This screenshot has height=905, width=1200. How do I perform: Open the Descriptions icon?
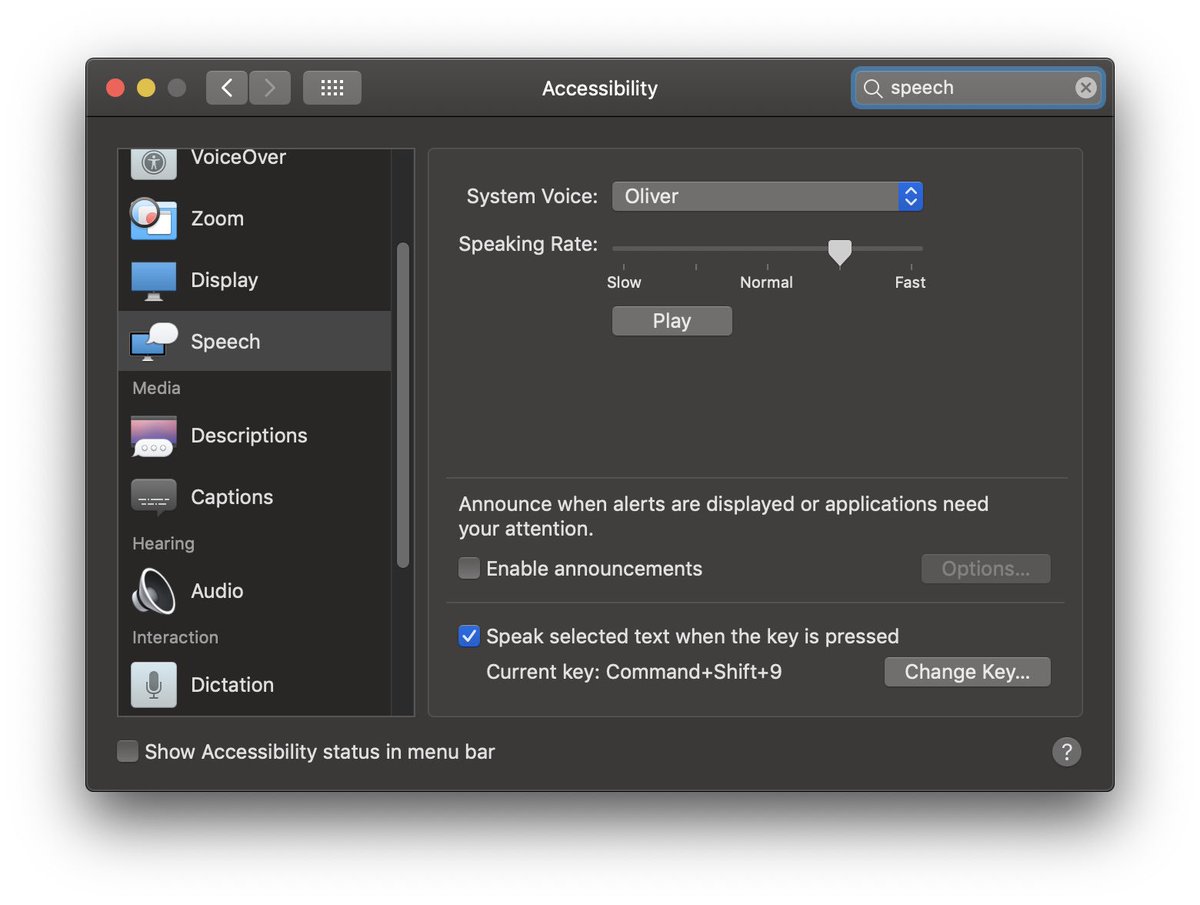pos(153,436)
